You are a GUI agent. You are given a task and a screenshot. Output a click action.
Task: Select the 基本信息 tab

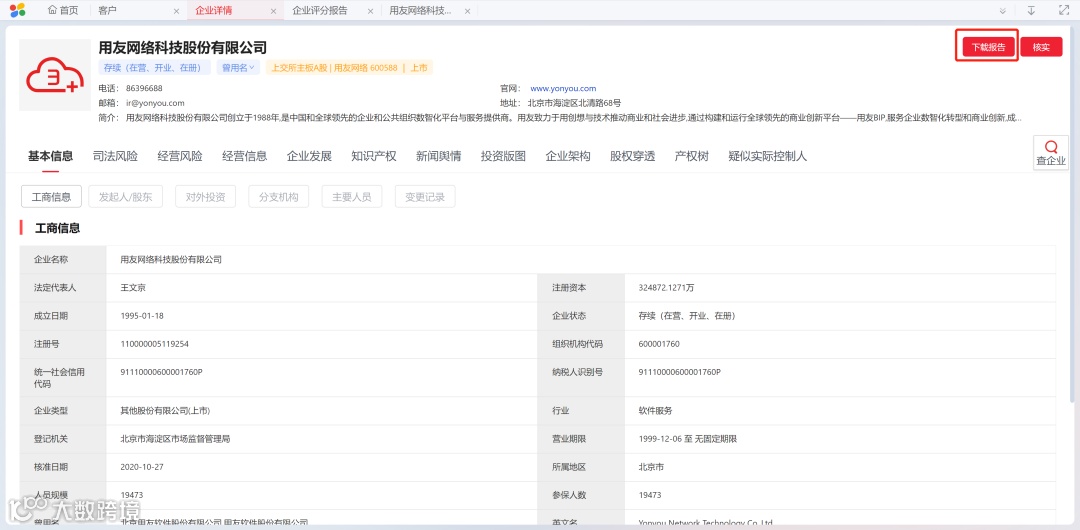(x=50, y=156)
